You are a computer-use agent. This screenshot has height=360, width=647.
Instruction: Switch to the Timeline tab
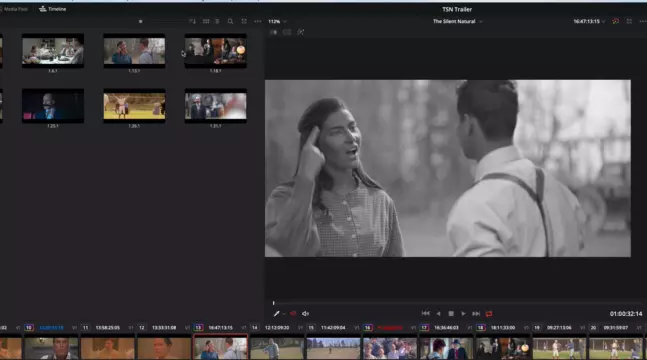[53, 9]
